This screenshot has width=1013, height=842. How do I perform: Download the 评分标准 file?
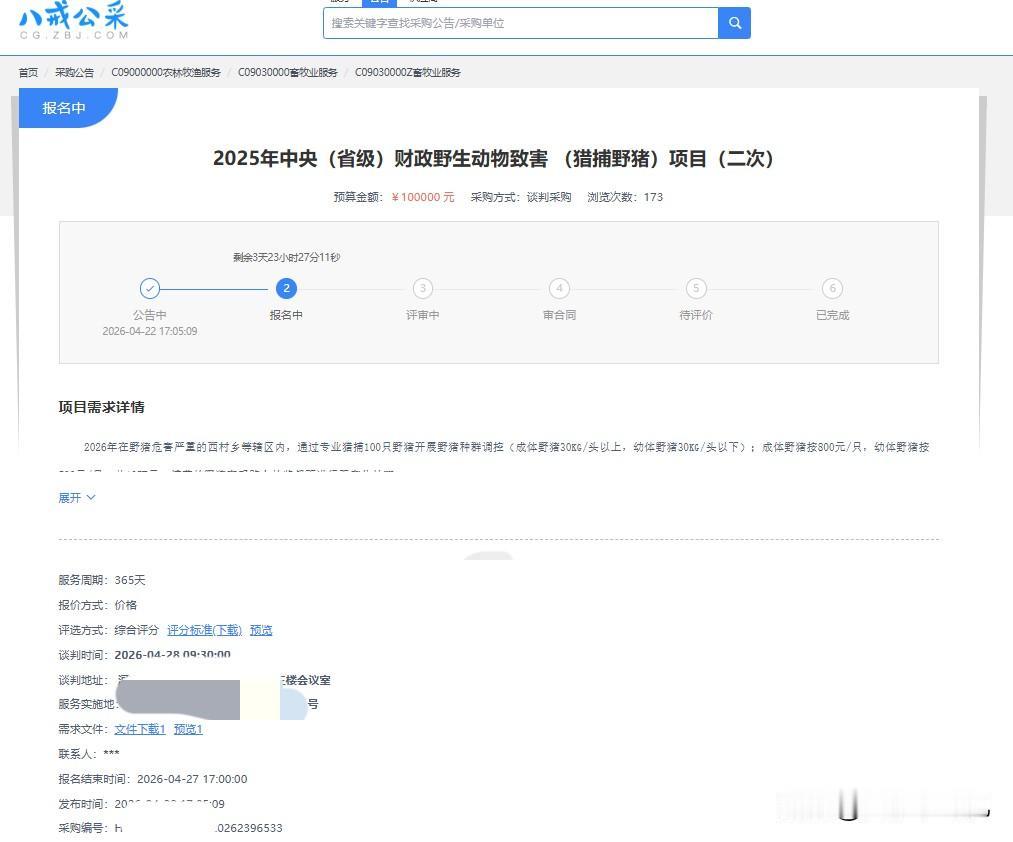pyautogui.click(x=205, y=630)
